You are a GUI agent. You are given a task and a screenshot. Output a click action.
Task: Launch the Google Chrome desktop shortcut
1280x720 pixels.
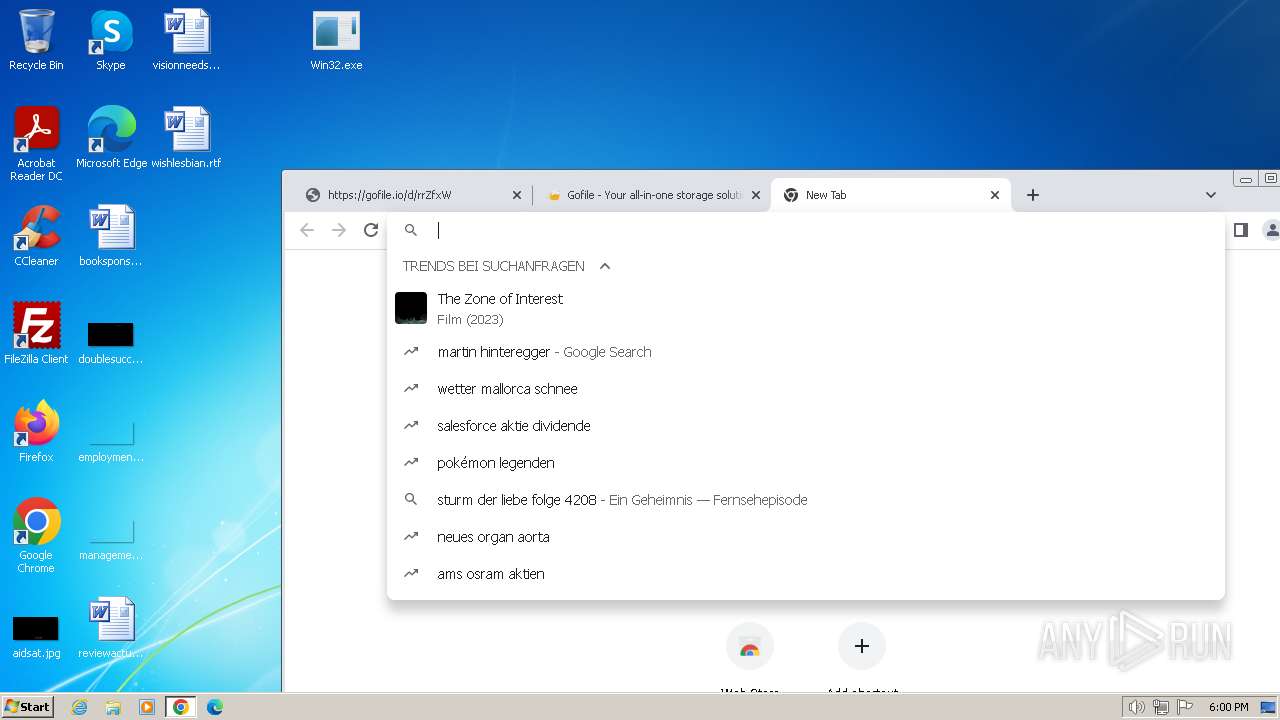click(36, 535)
